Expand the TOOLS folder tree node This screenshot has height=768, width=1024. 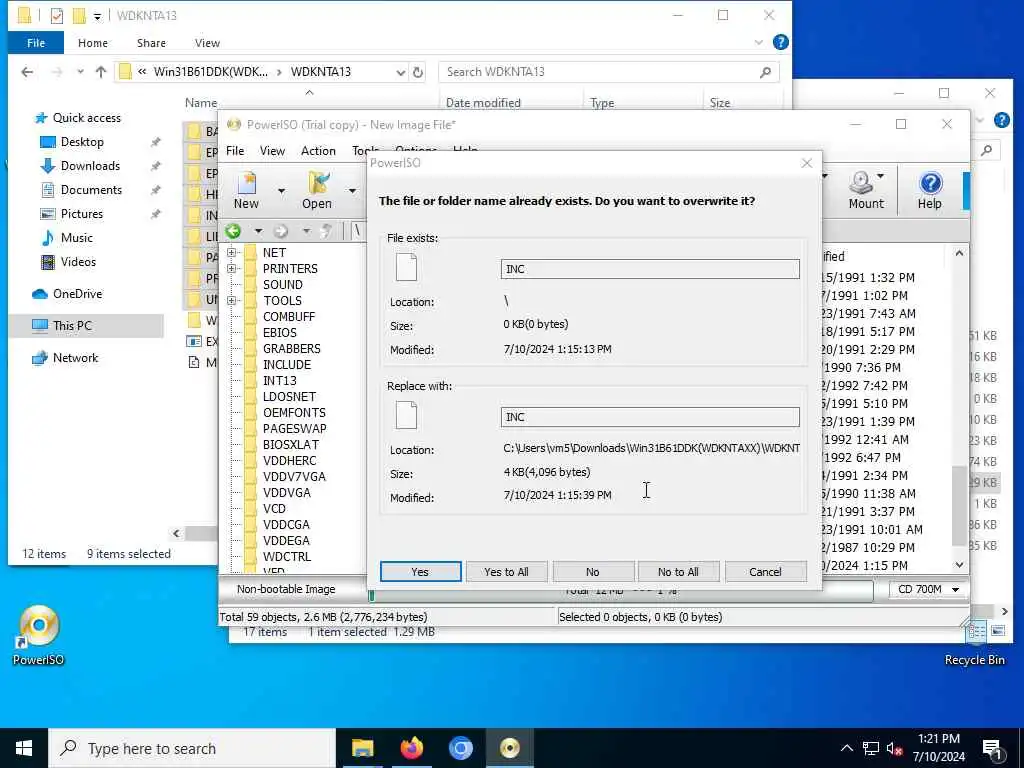pyautogui.click(x=231, y=300)
